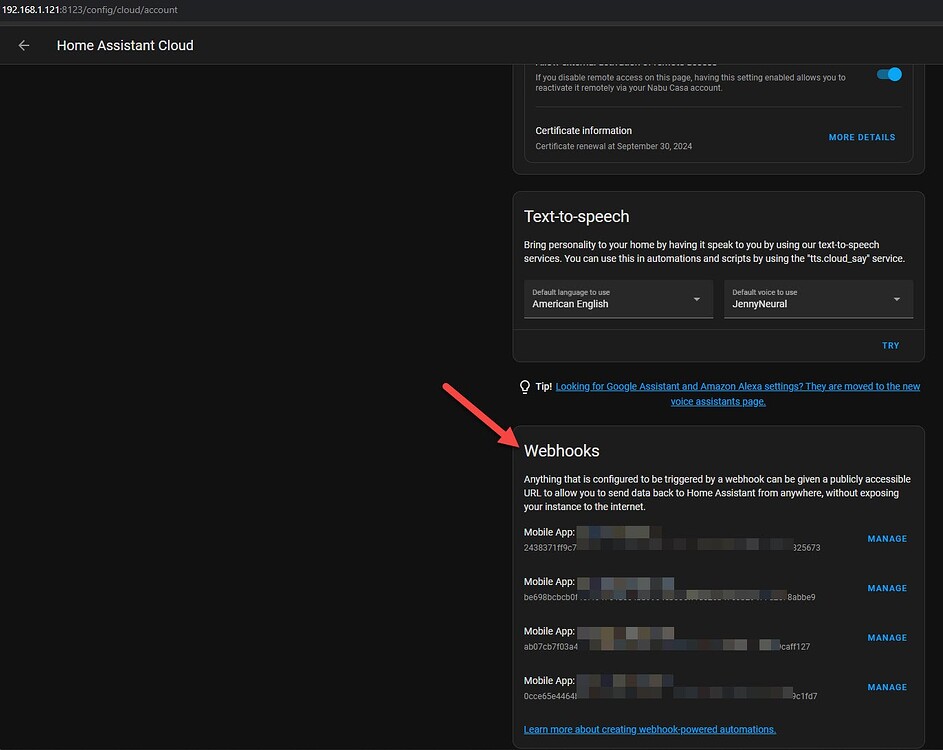Click the Home Assistant Cloud page title
This screenshot has height=750, width=943.
click(124, 45)
